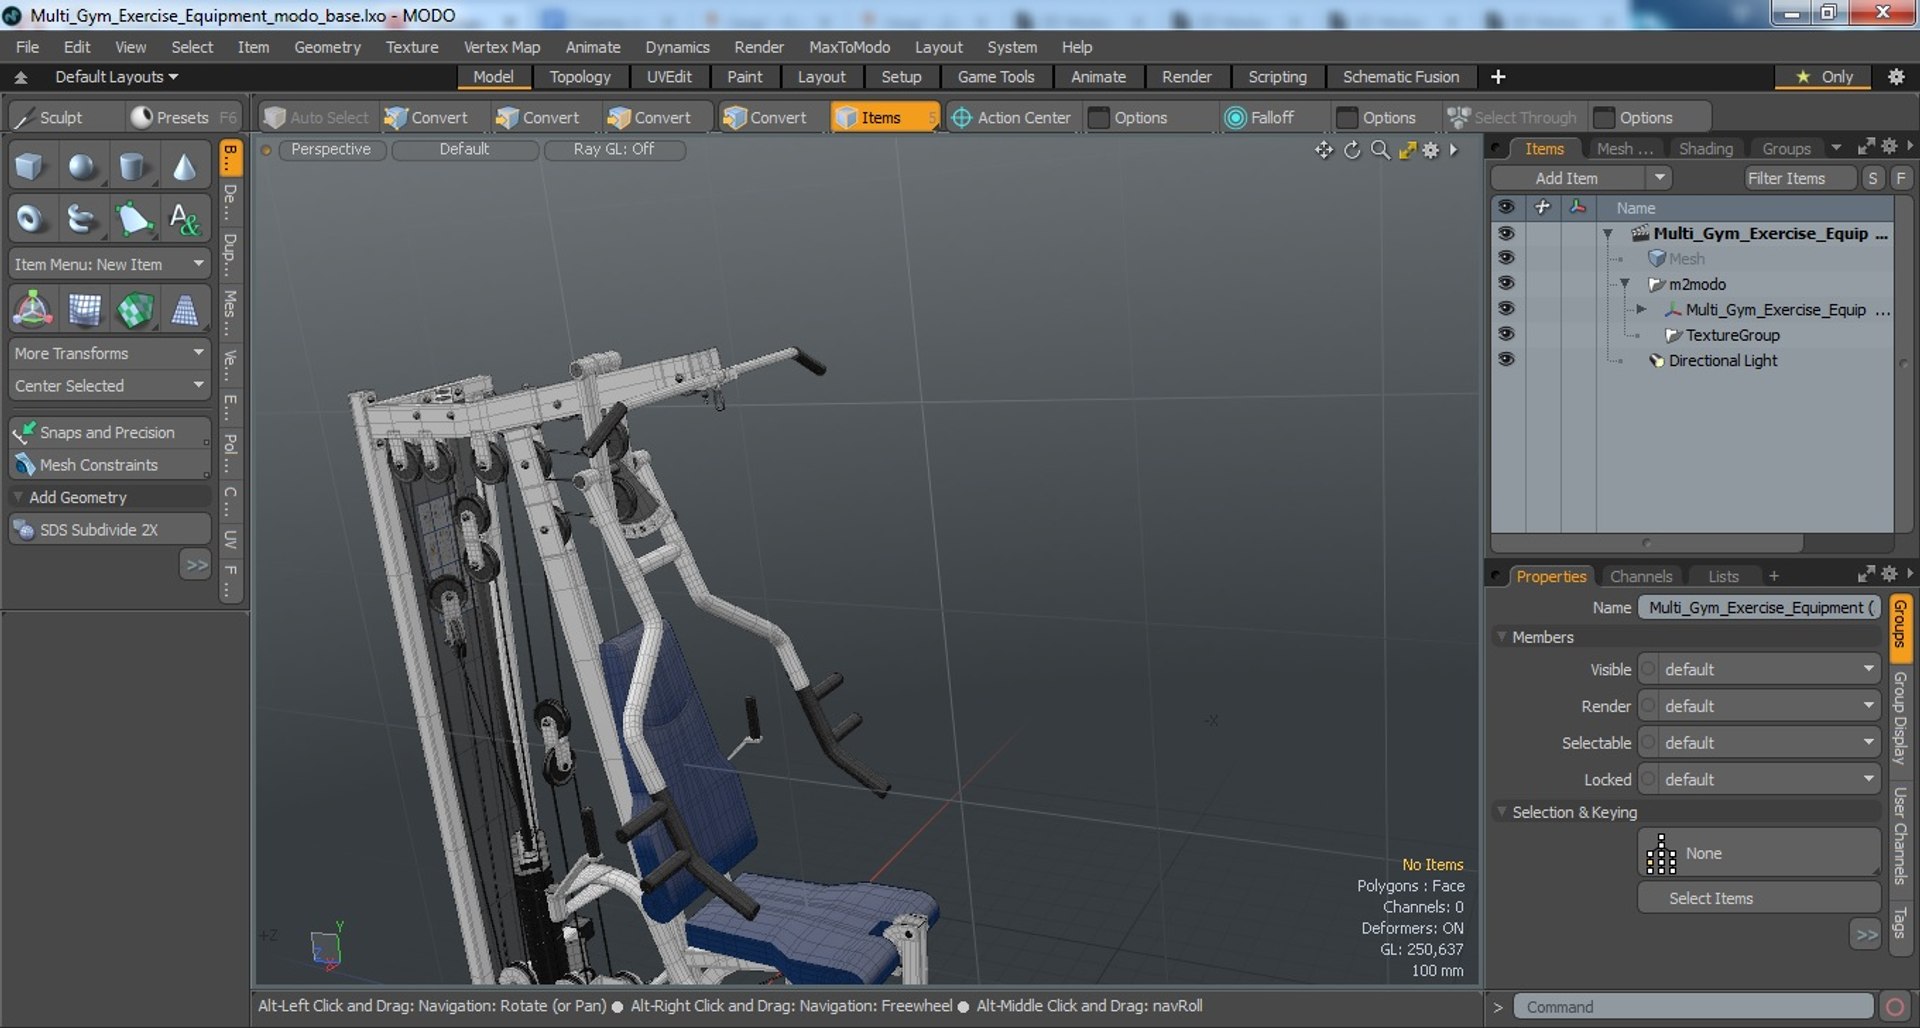Select the Pen tool icon

pyautogui.click(x=133, y=218)
